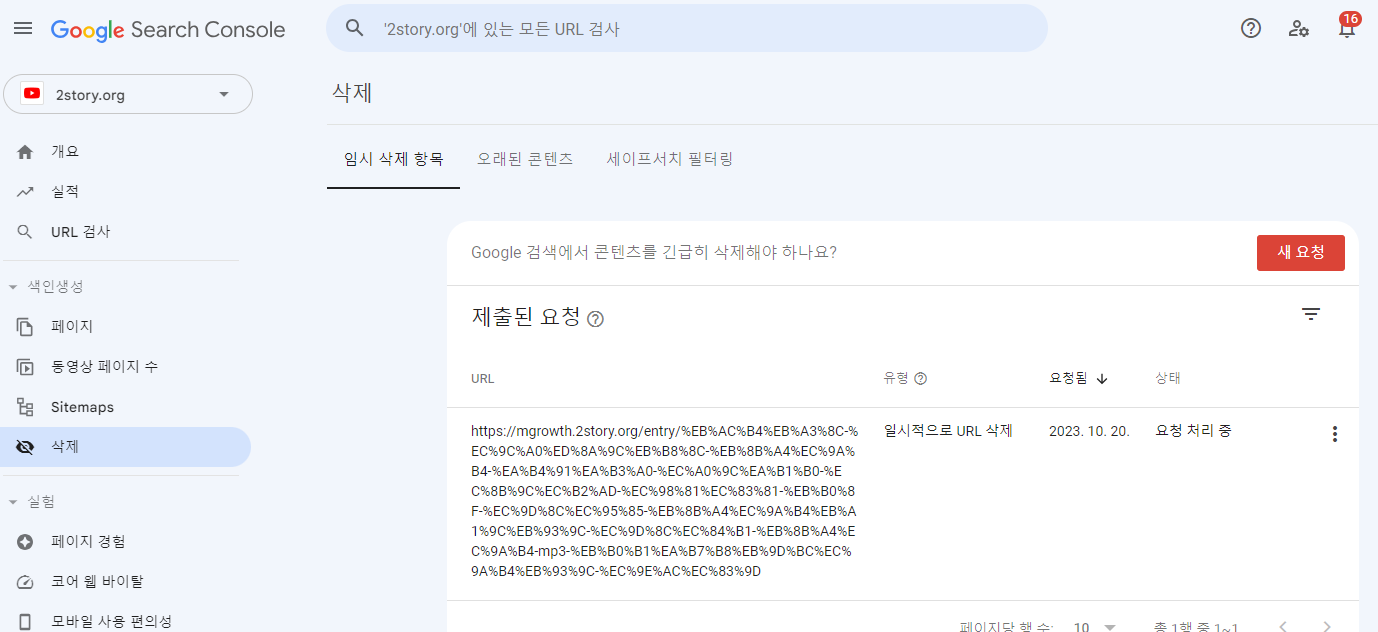The width and height of the screenshot is (1378, 632).
Task: Click the pages icon beside 페이지
Action: 26,327
